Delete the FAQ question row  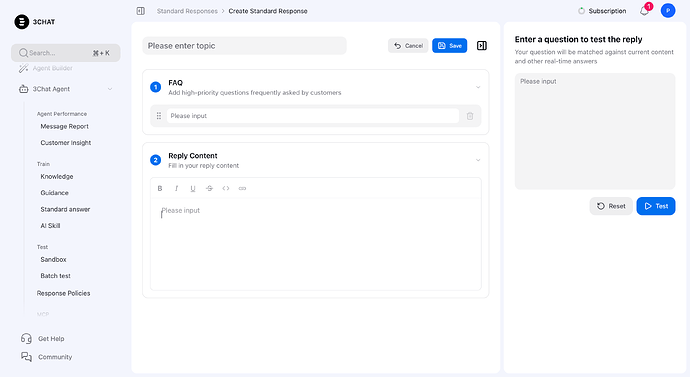click(x=470, y=116)
